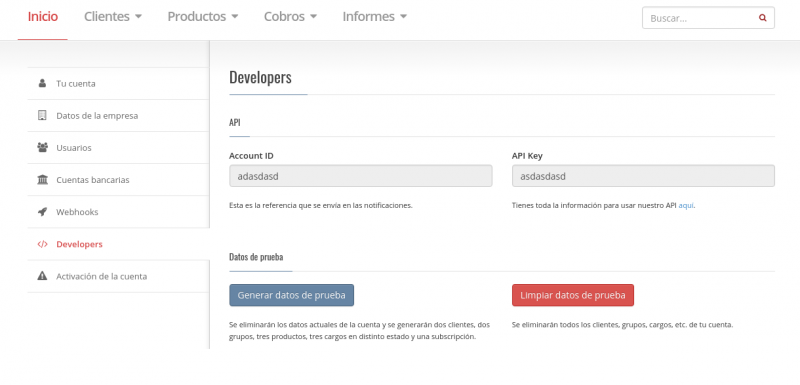The height and width of the screenshot is (385, 800).
Task: Open the Webhooks sidebar section
Action: point(118,212)
